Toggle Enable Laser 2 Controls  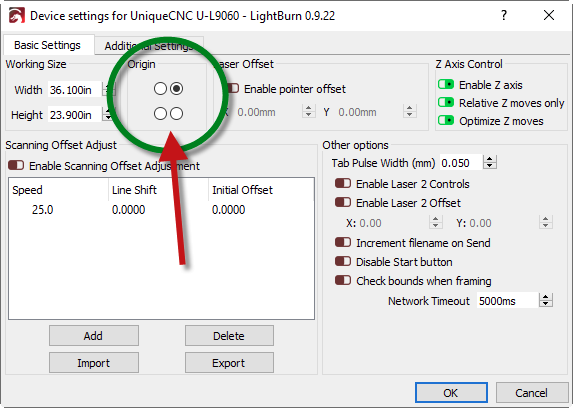pyautogui.click(x=343, y=183)
